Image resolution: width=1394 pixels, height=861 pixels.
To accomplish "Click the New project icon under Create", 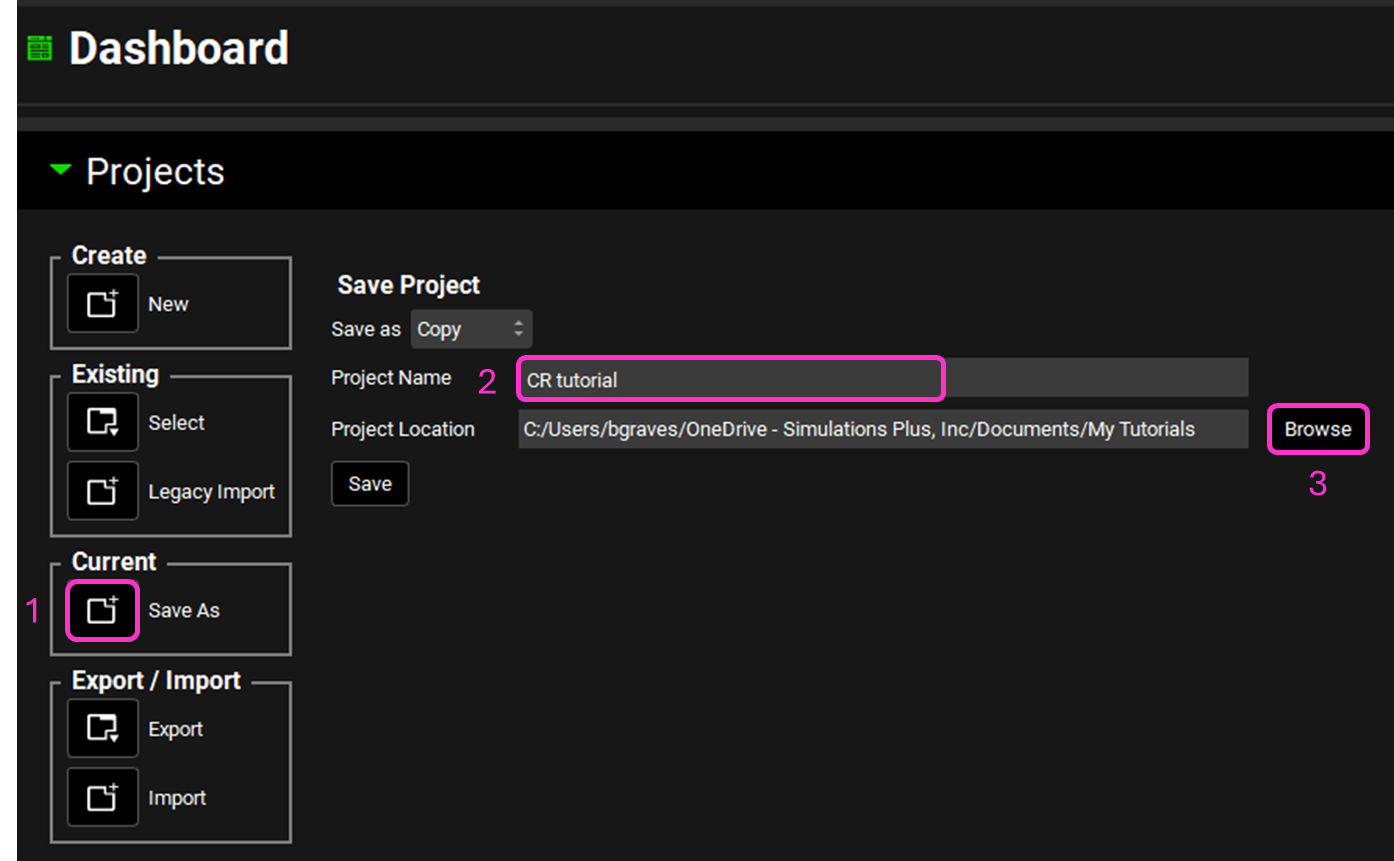I will tap(102, 303).
